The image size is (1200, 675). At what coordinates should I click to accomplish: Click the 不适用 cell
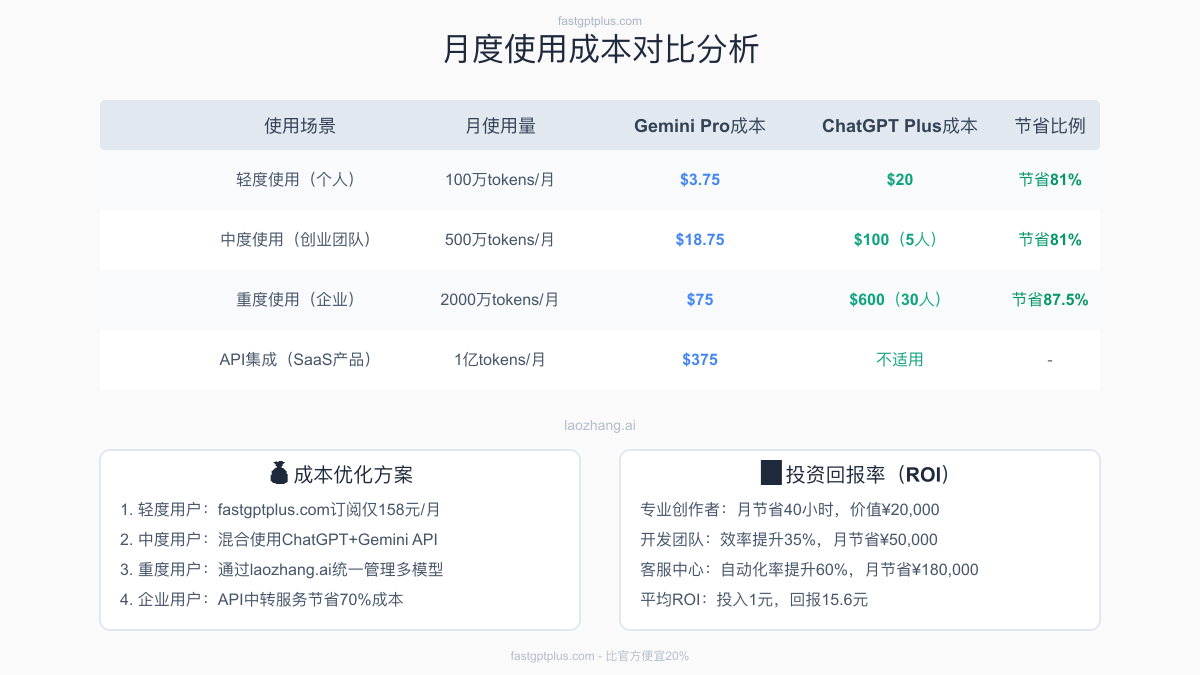(x=900, y=360)
